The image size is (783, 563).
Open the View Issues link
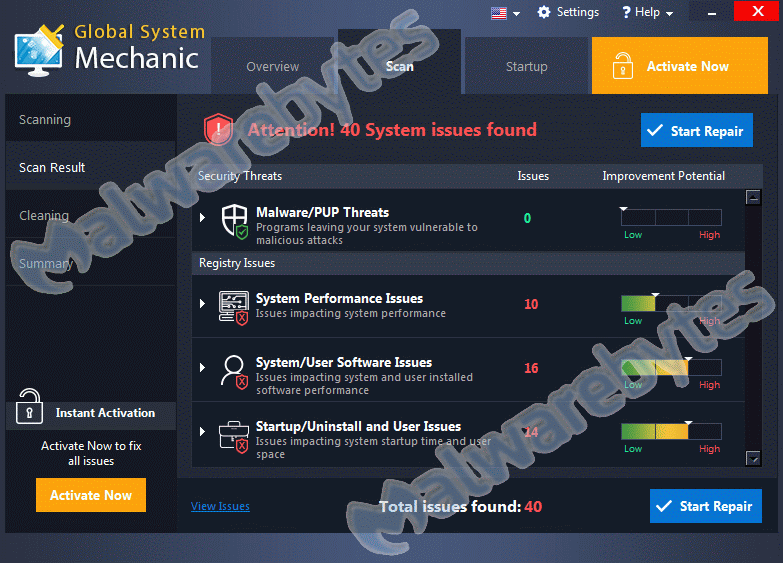pos(220,506)
